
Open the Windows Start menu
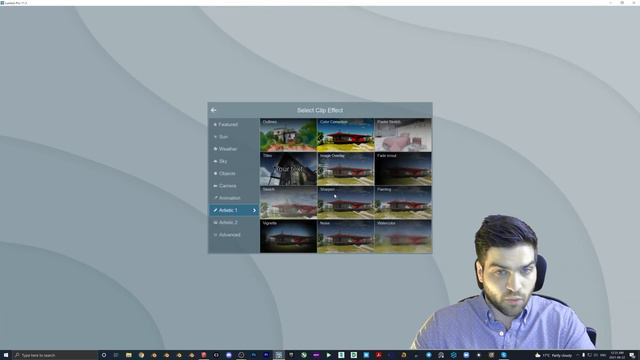(x=6, y=355)
